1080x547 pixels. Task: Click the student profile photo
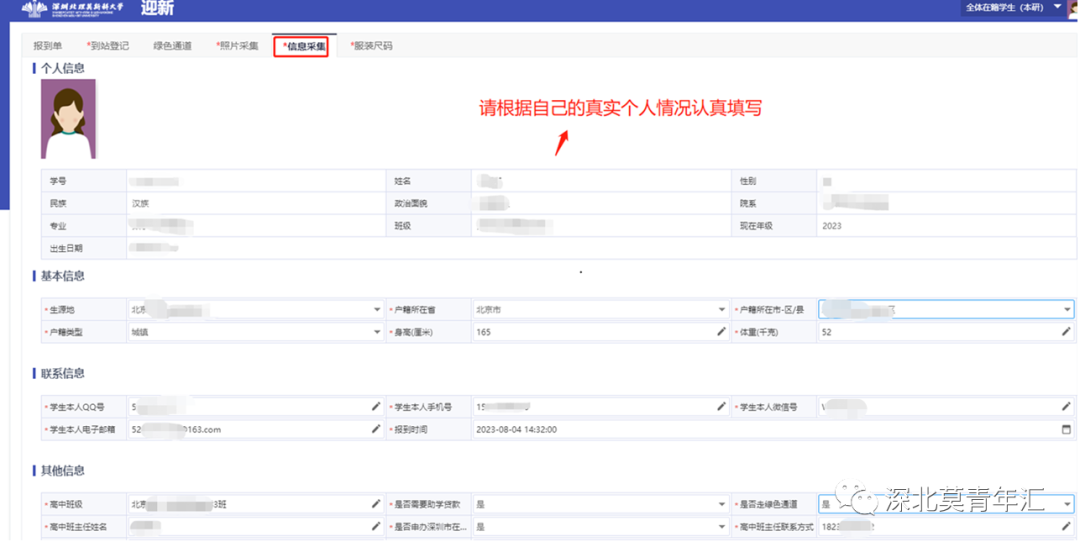[x=68, y=119]
